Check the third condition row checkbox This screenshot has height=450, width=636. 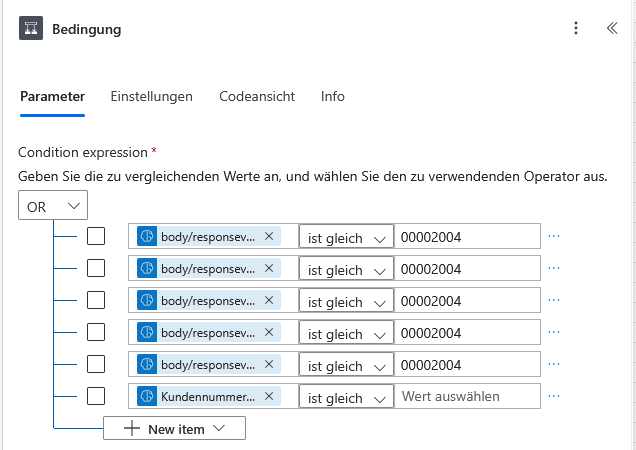(x=96, y=300)
